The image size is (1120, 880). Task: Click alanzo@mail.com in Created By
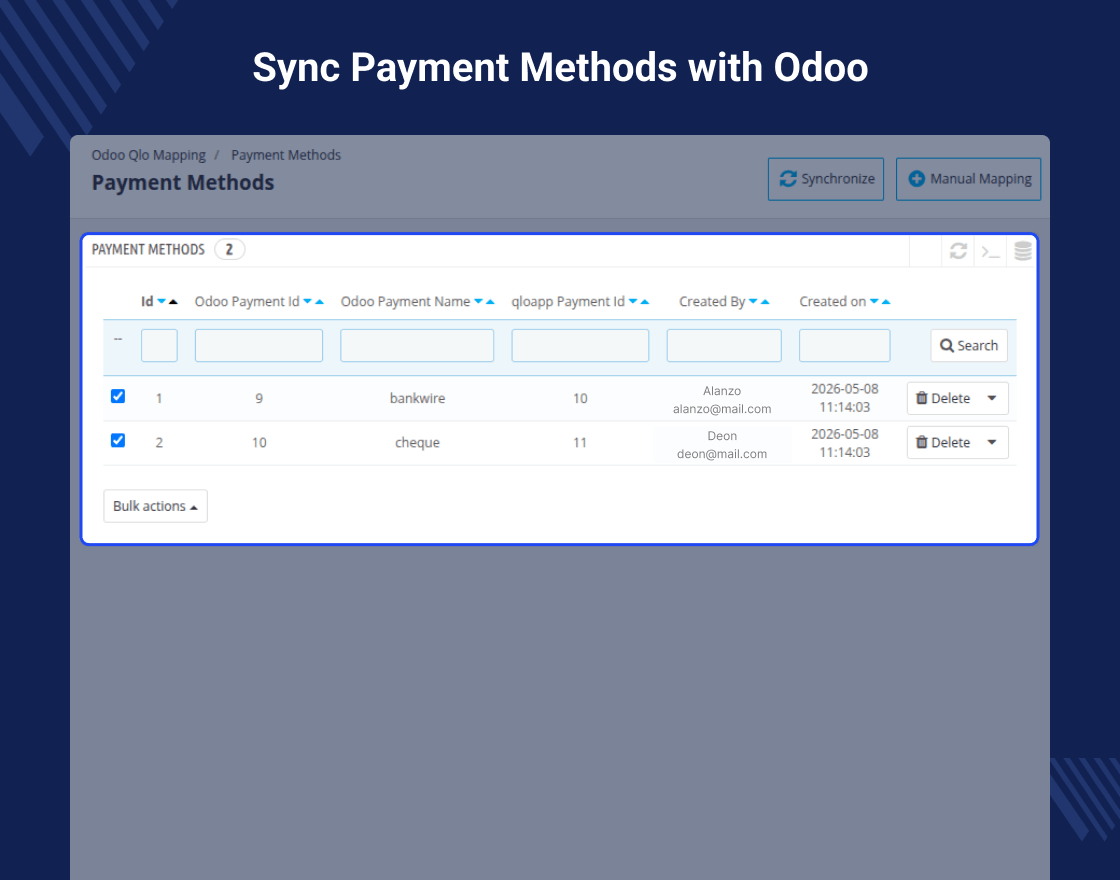[722, 409]
